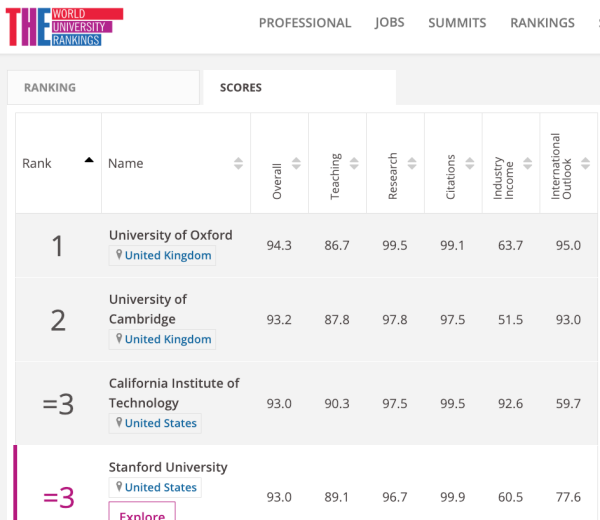The image size is (600, 520).
Task: Click Oxford citations score 99.1
Action: click(x=452, y=245)
